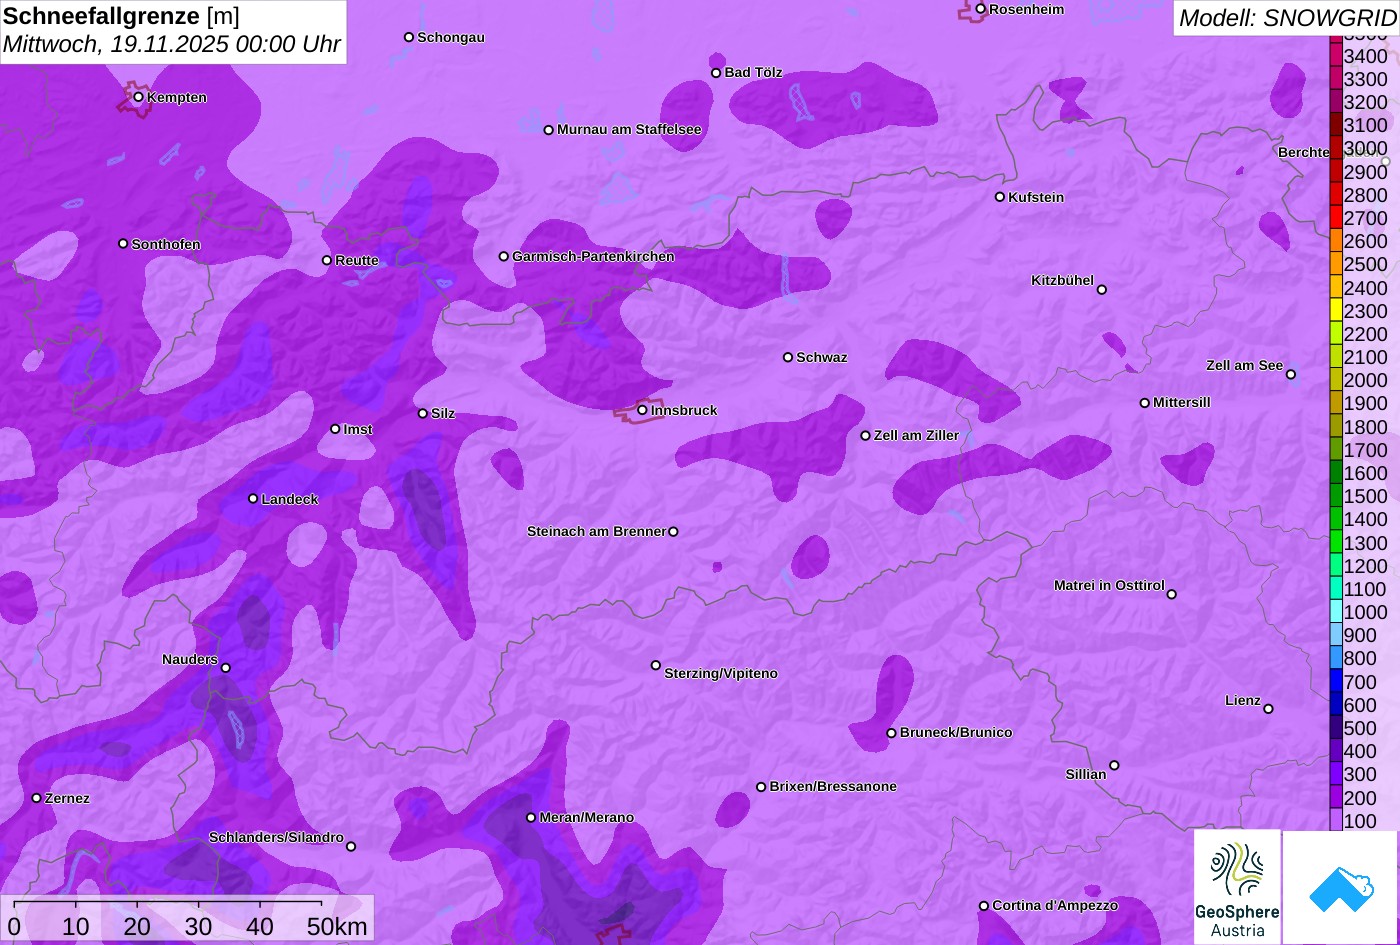Select the Silz marker dot
This screenshot has width=1400, height=945.
coord(422,413)
